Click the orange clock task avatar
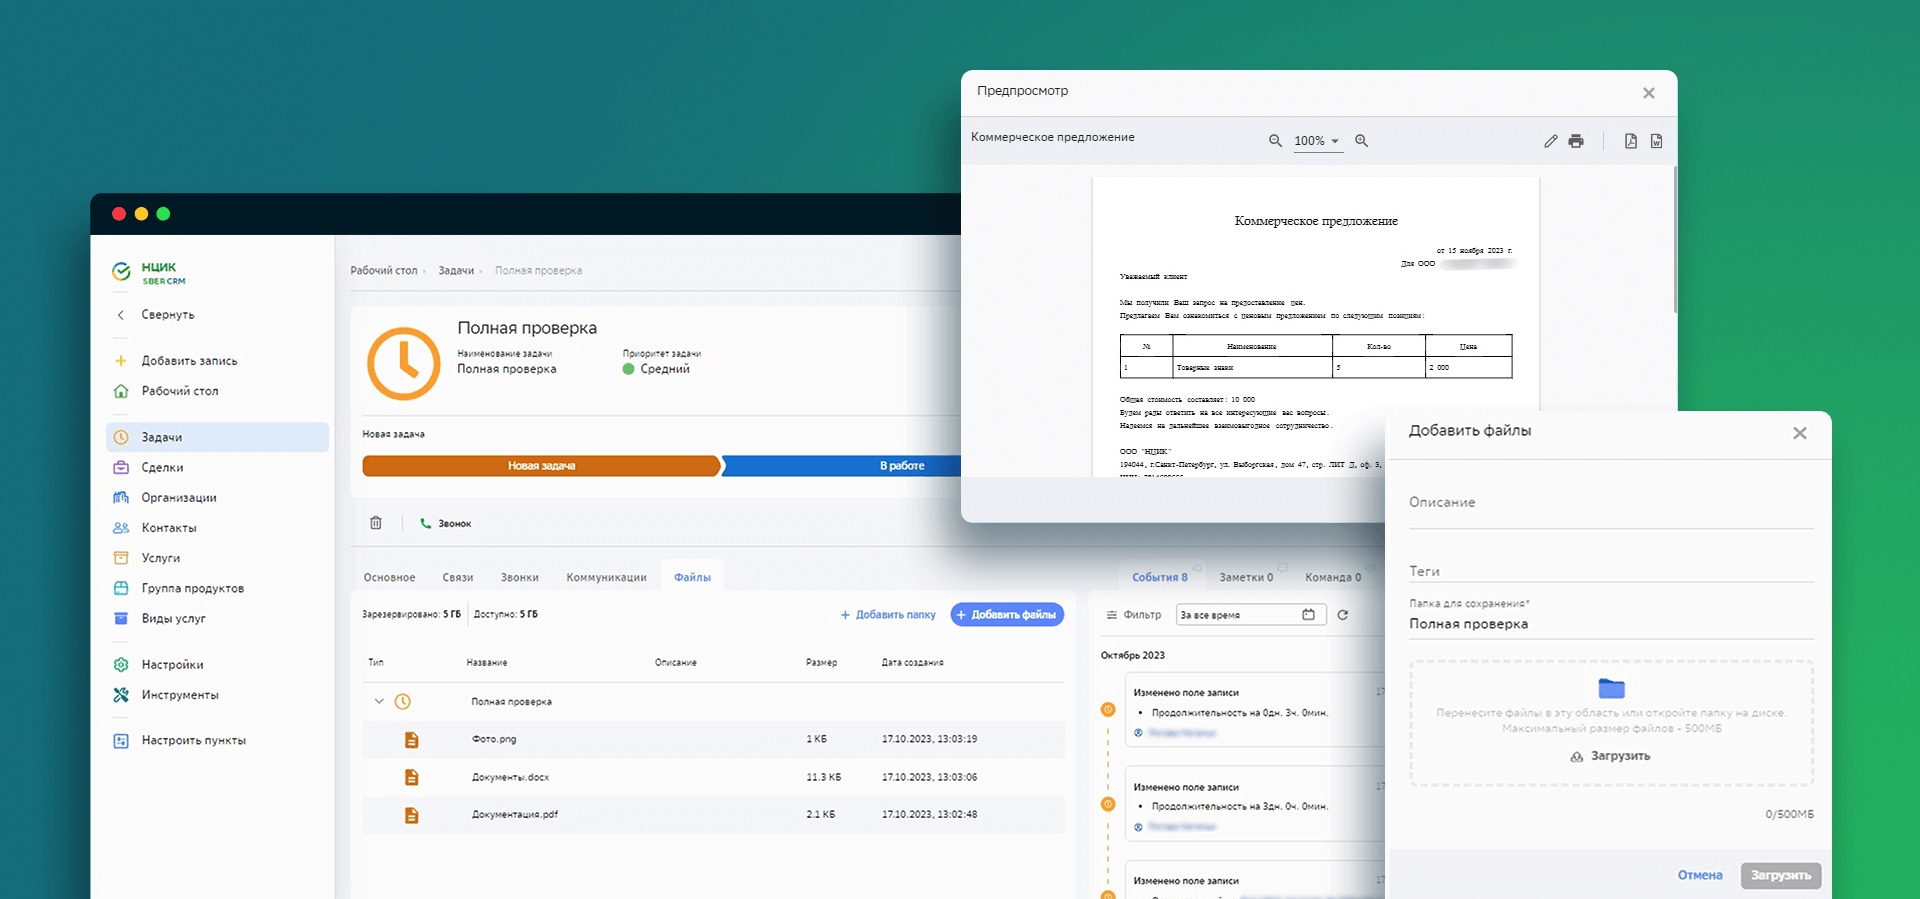Viewport: 1920px width, 899px height. [x=404, y=364]
